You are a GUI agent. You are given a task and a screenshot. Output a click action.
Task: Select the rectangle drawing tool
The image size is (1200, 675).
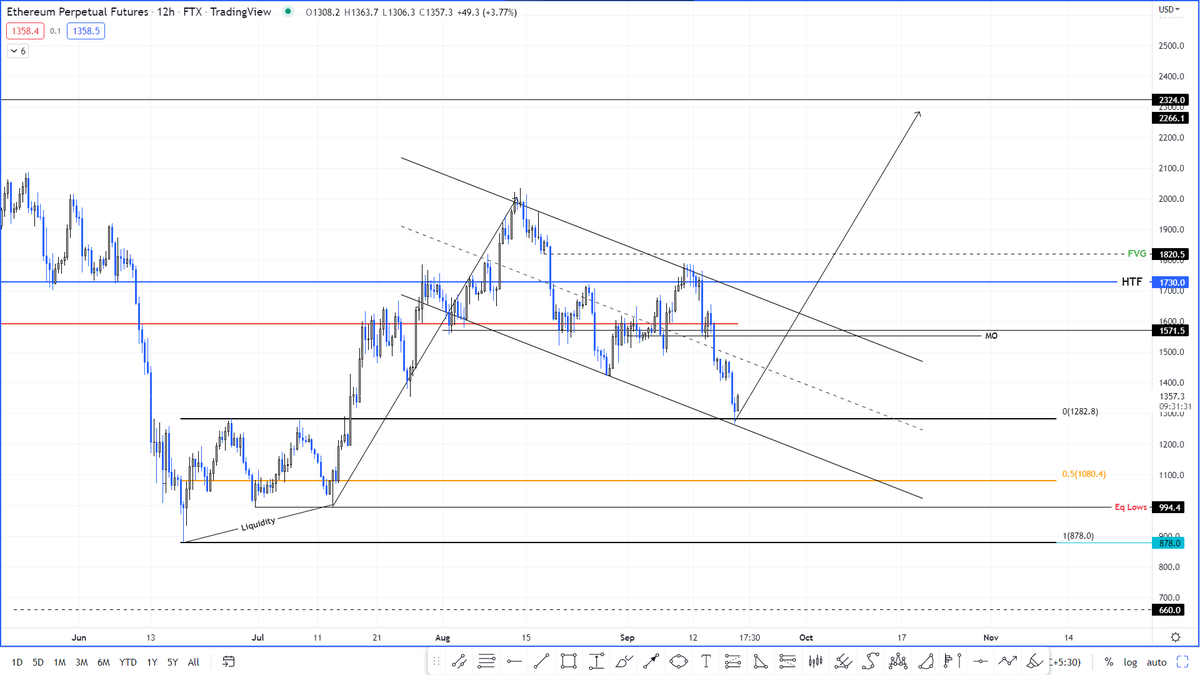pyautogui.click(x=569, y=661)
